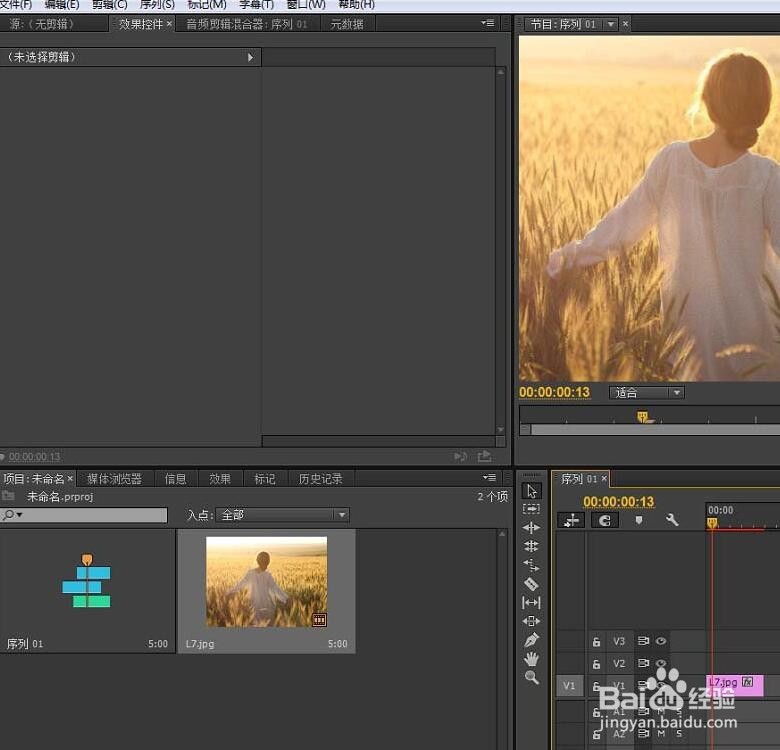780x750 pixels.
Task: Toggle lock on track V2
Action: click(596, 664)
